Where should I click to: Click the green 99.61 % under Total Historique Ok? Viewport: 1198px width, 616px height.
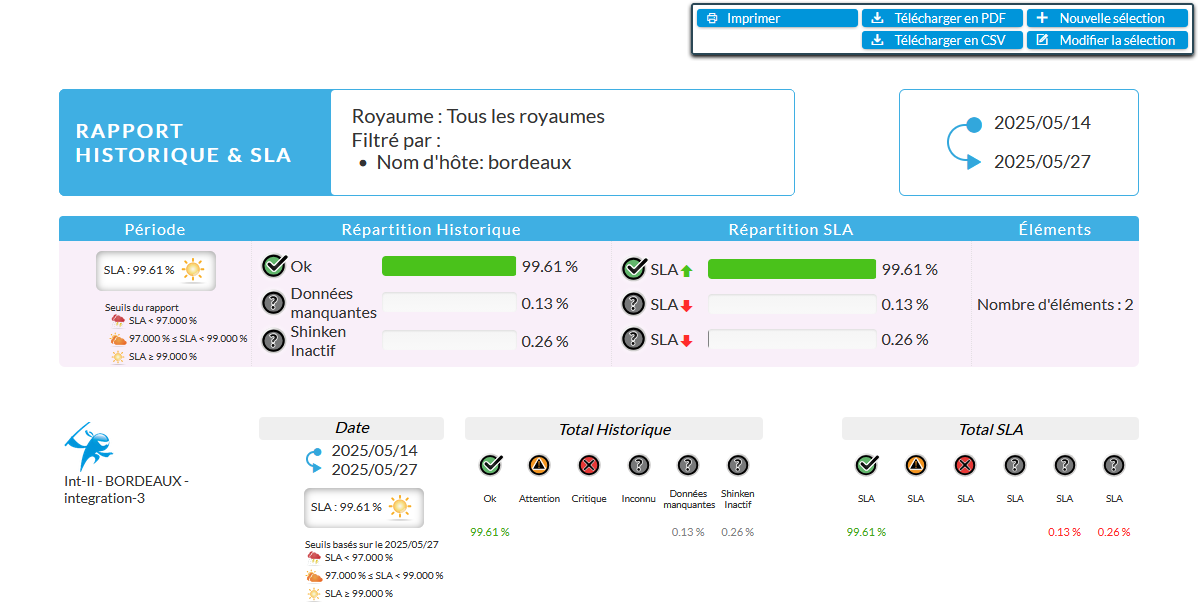(x=490, y=532)
